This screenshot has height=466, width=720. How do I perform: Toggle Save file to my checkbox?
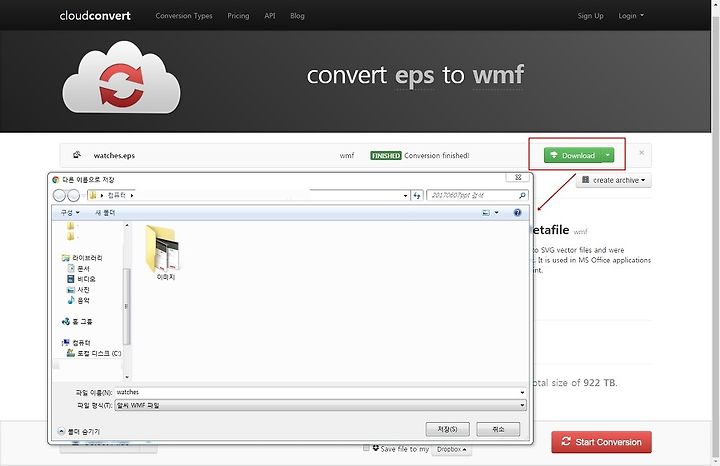click(366, 448)
